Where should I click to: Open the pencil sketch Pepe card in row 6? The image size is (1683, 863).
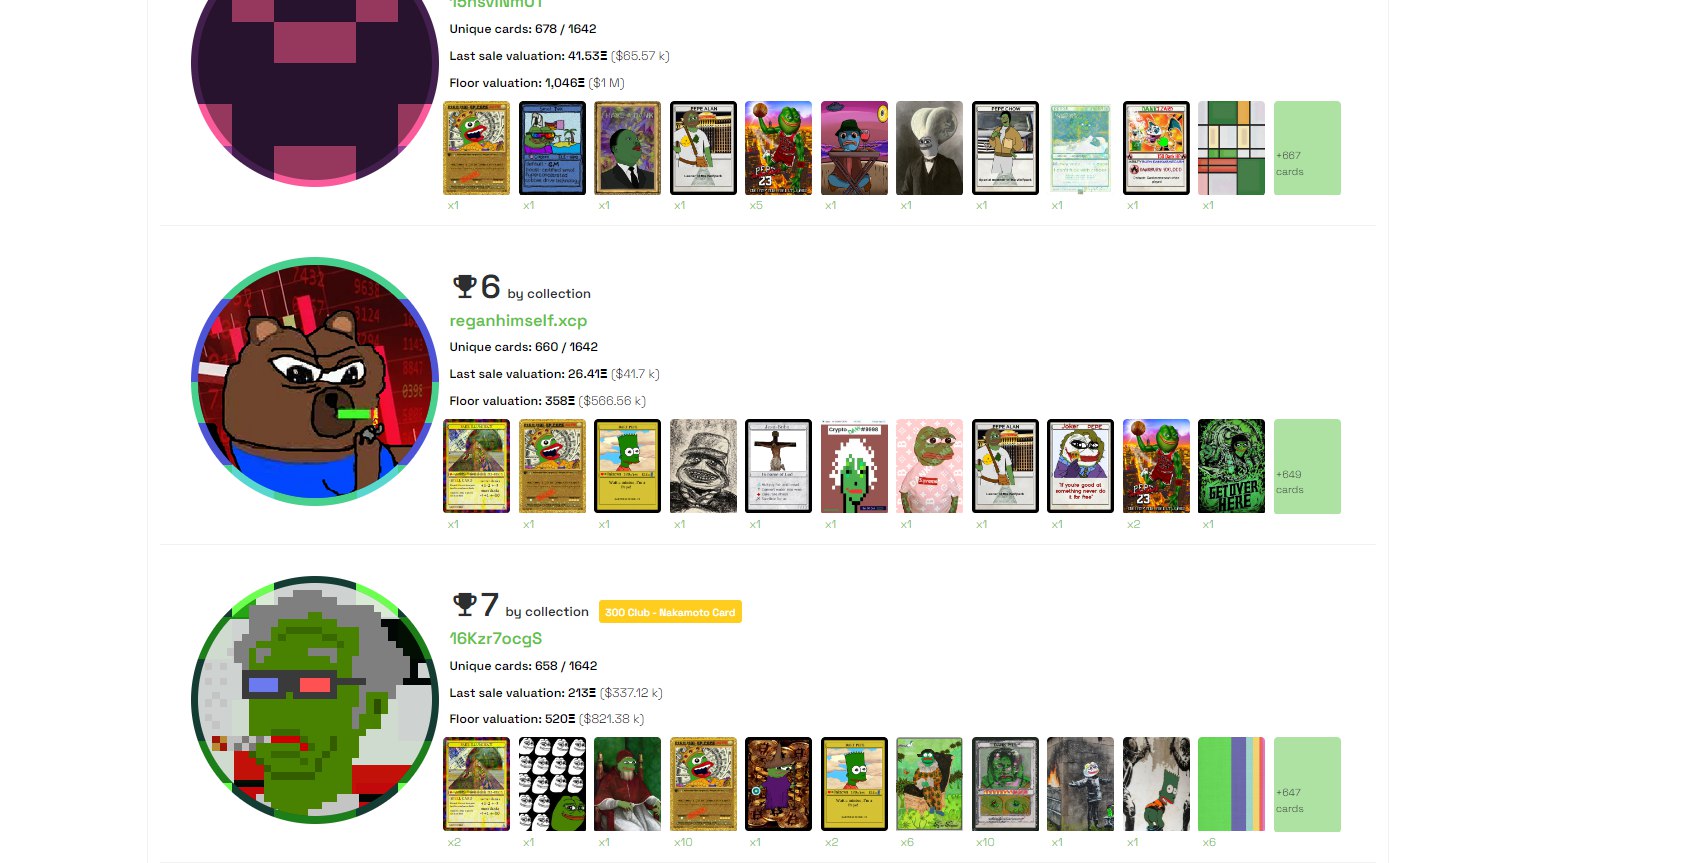click(703, 466)
